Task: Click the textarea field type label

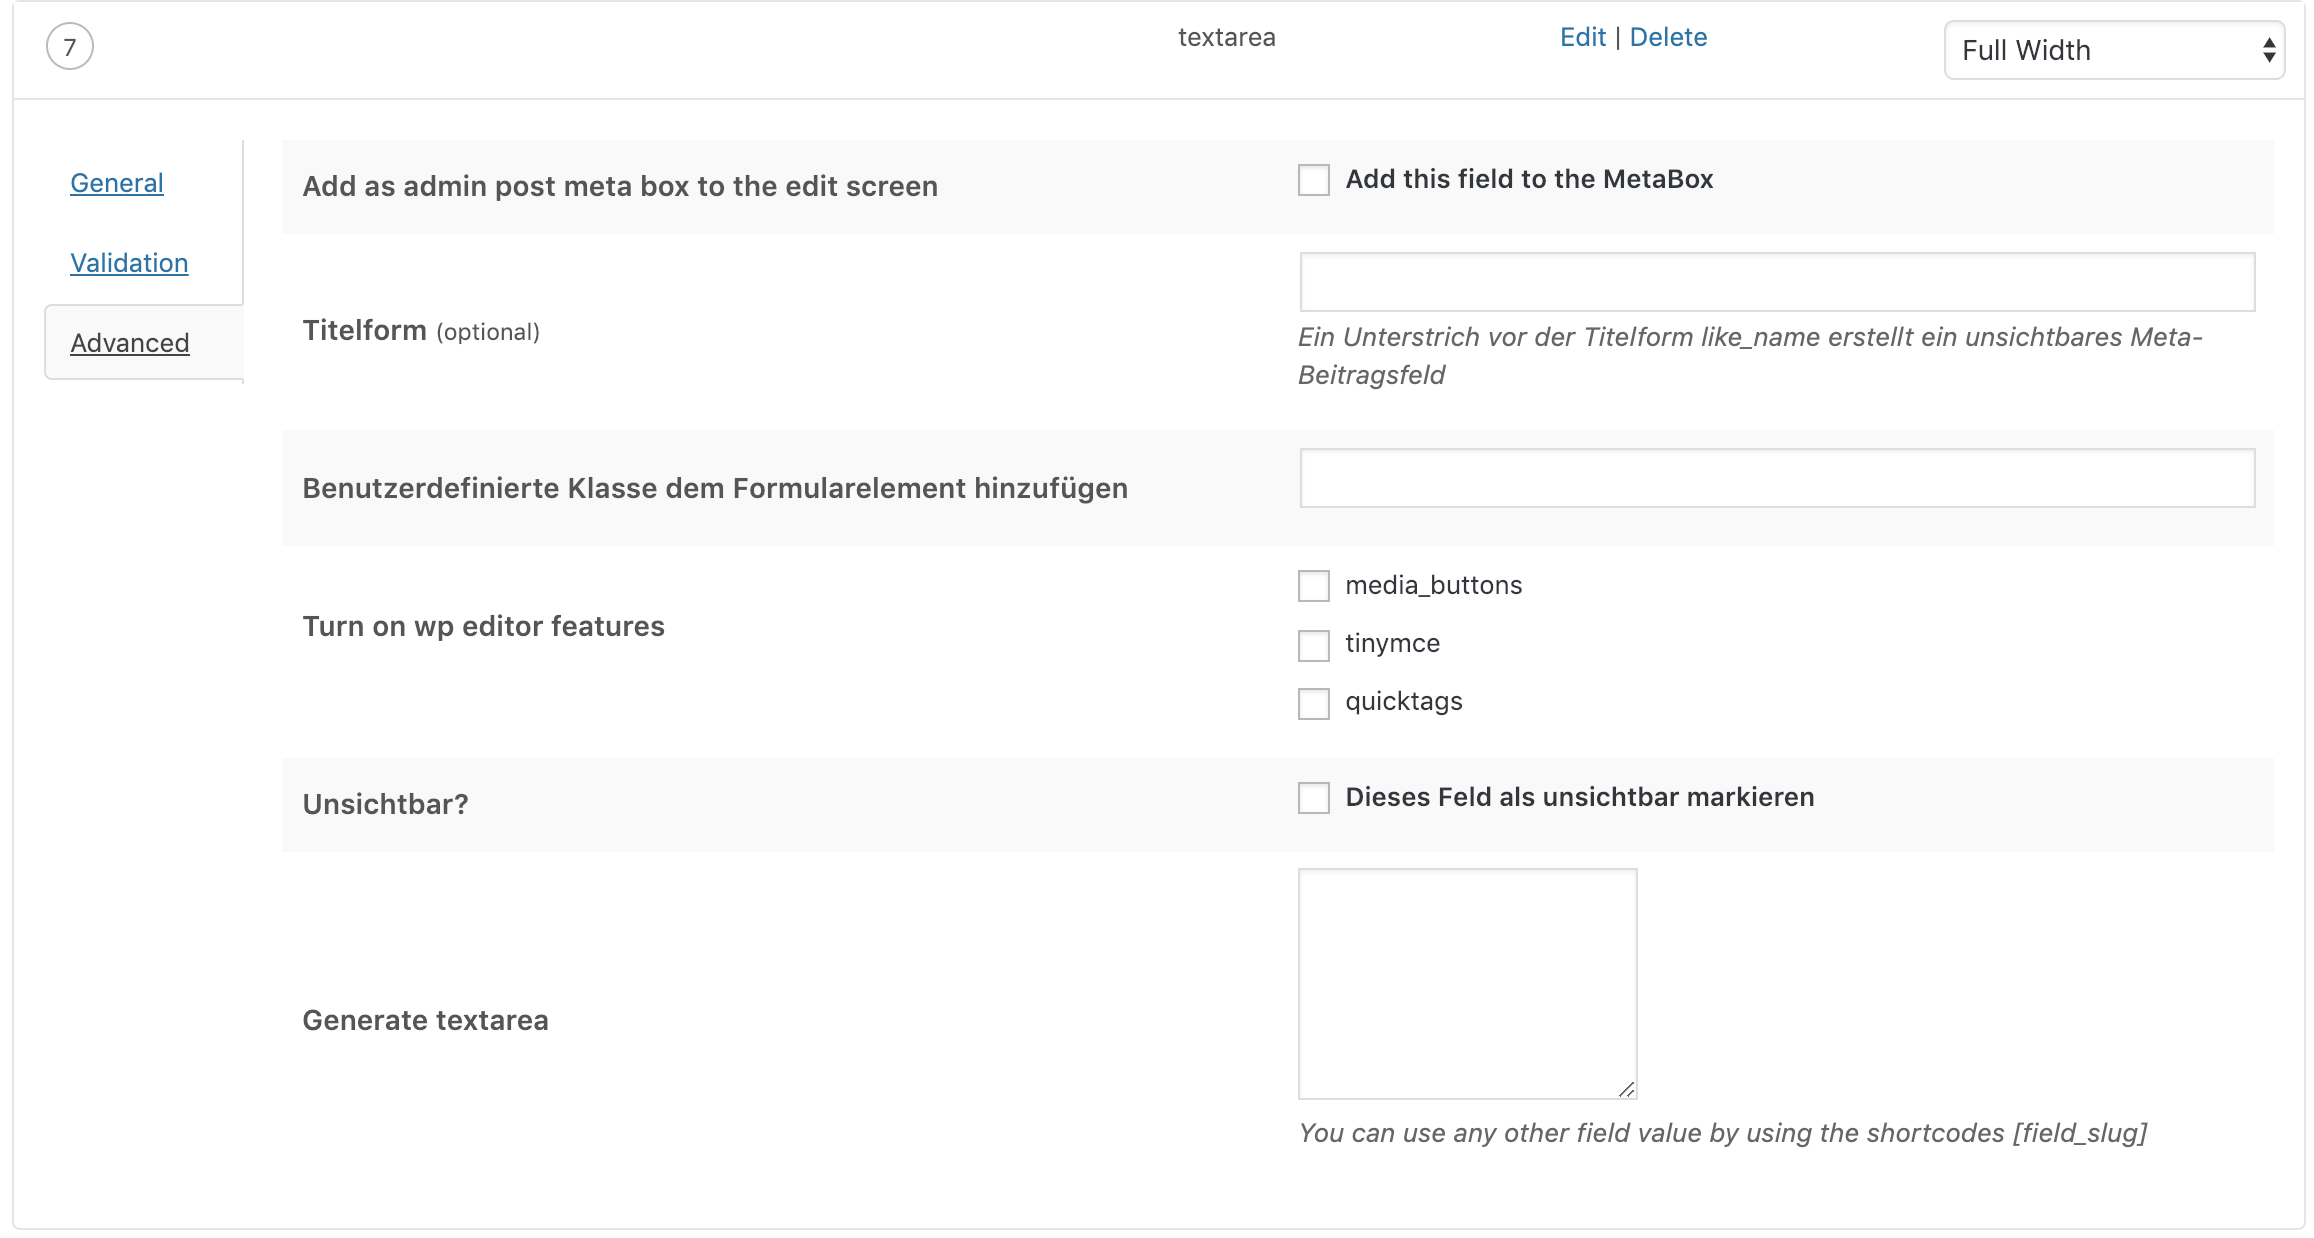Action: pyautogui.click(x=1228, y=37)
